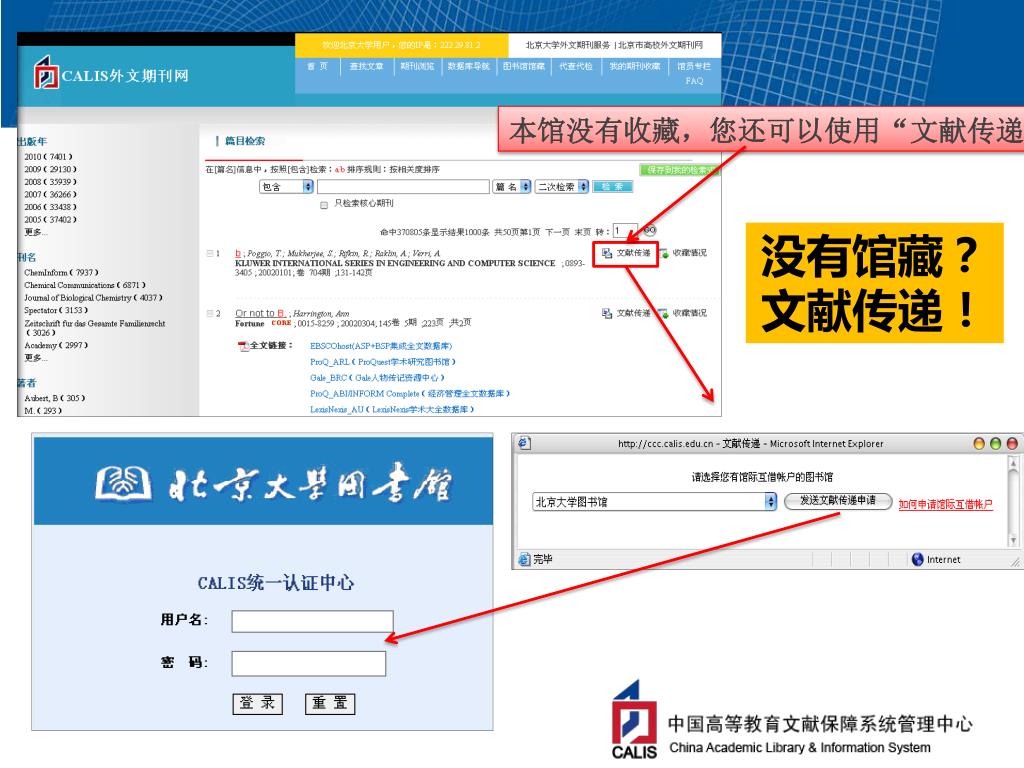Open the 我的期刊收藏 nav item
1024x768 pixels.
coord(635,66)
